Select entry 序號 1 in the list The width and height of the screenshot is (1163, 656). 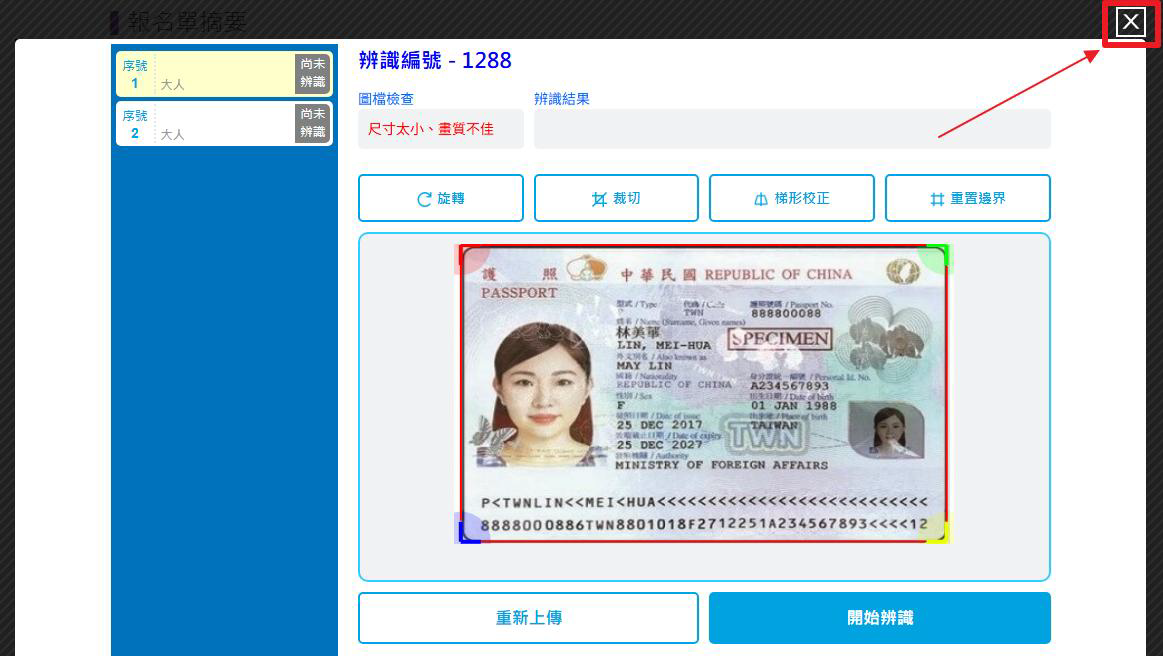pos(205,74)
